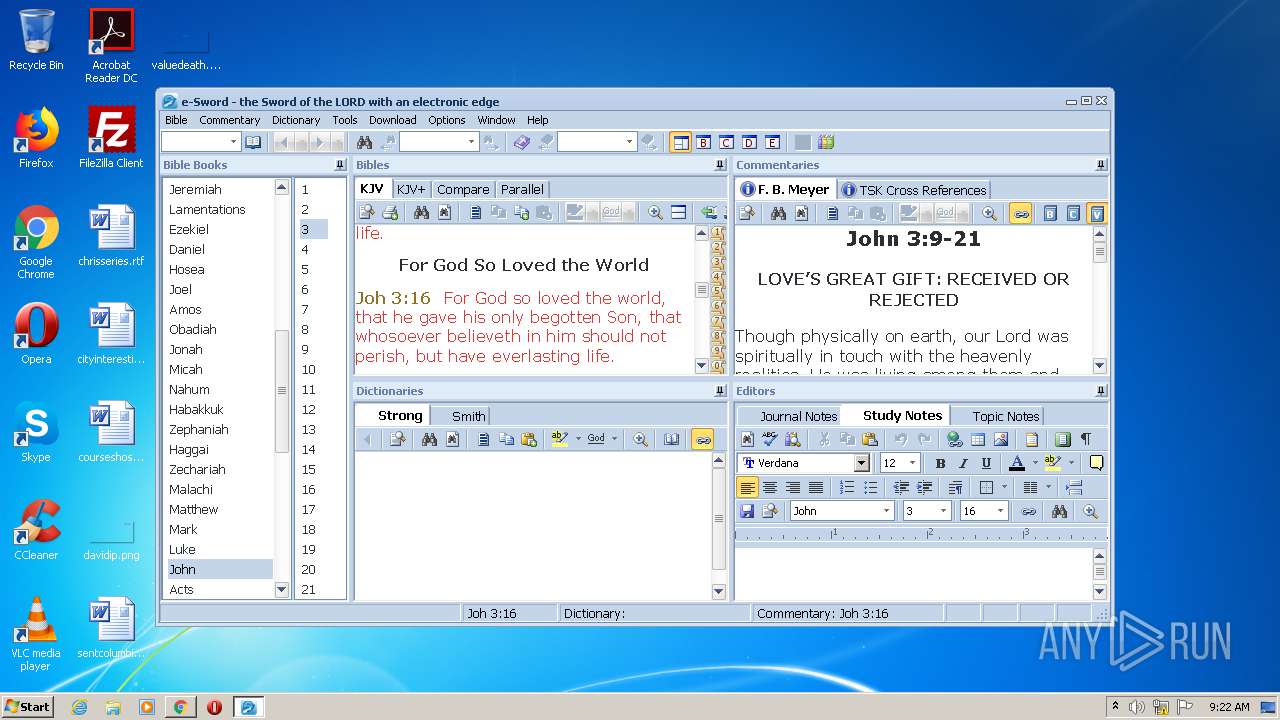Switch to Editor layout E in main toolbar
This screenshot has height=720, width=1280.
(772, 142)
